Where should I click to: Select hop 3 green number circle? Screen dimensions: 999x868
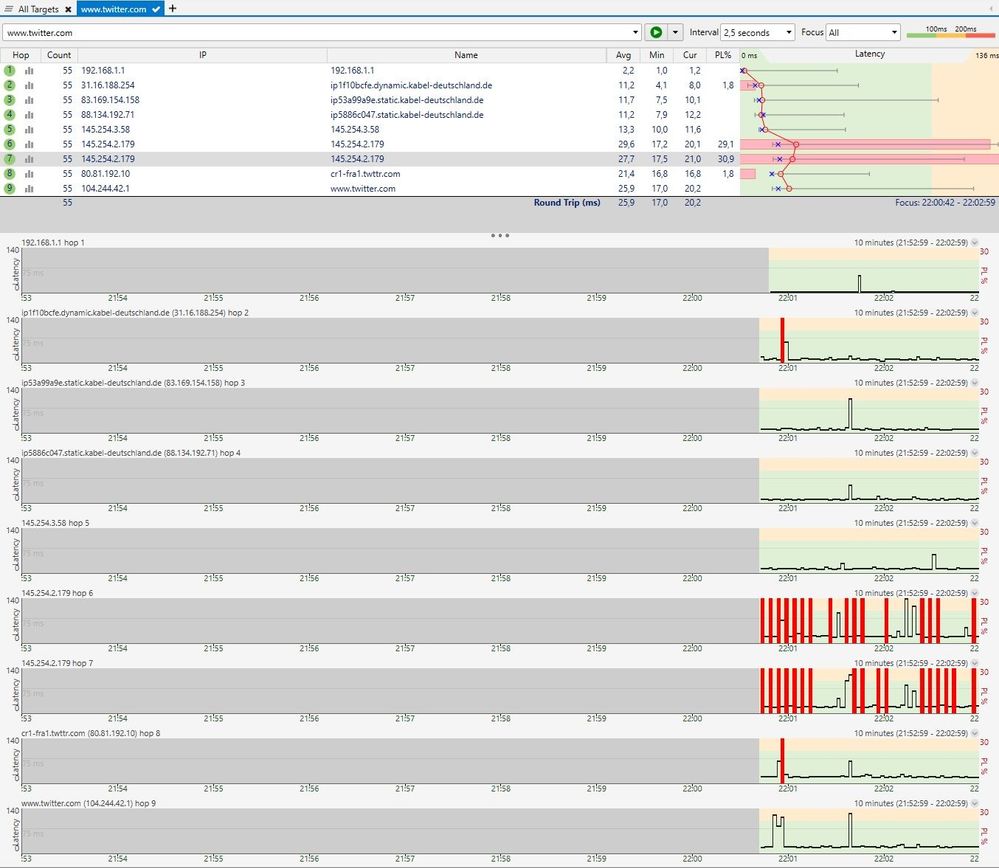click(10, 100)
